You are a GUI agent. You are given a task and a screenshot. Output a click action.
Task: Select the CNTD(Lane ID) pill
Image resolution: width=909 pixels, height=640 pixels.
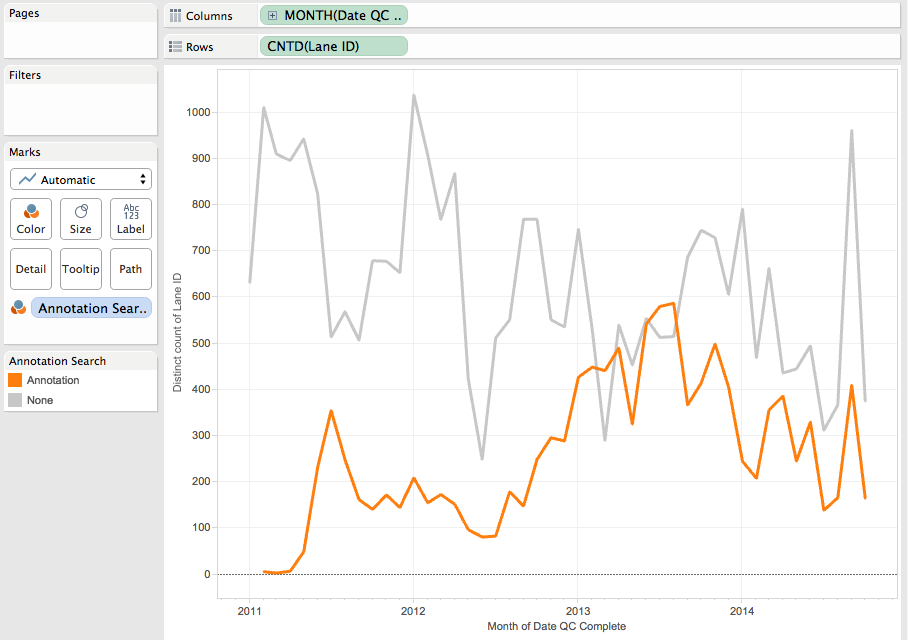[334, 46]
